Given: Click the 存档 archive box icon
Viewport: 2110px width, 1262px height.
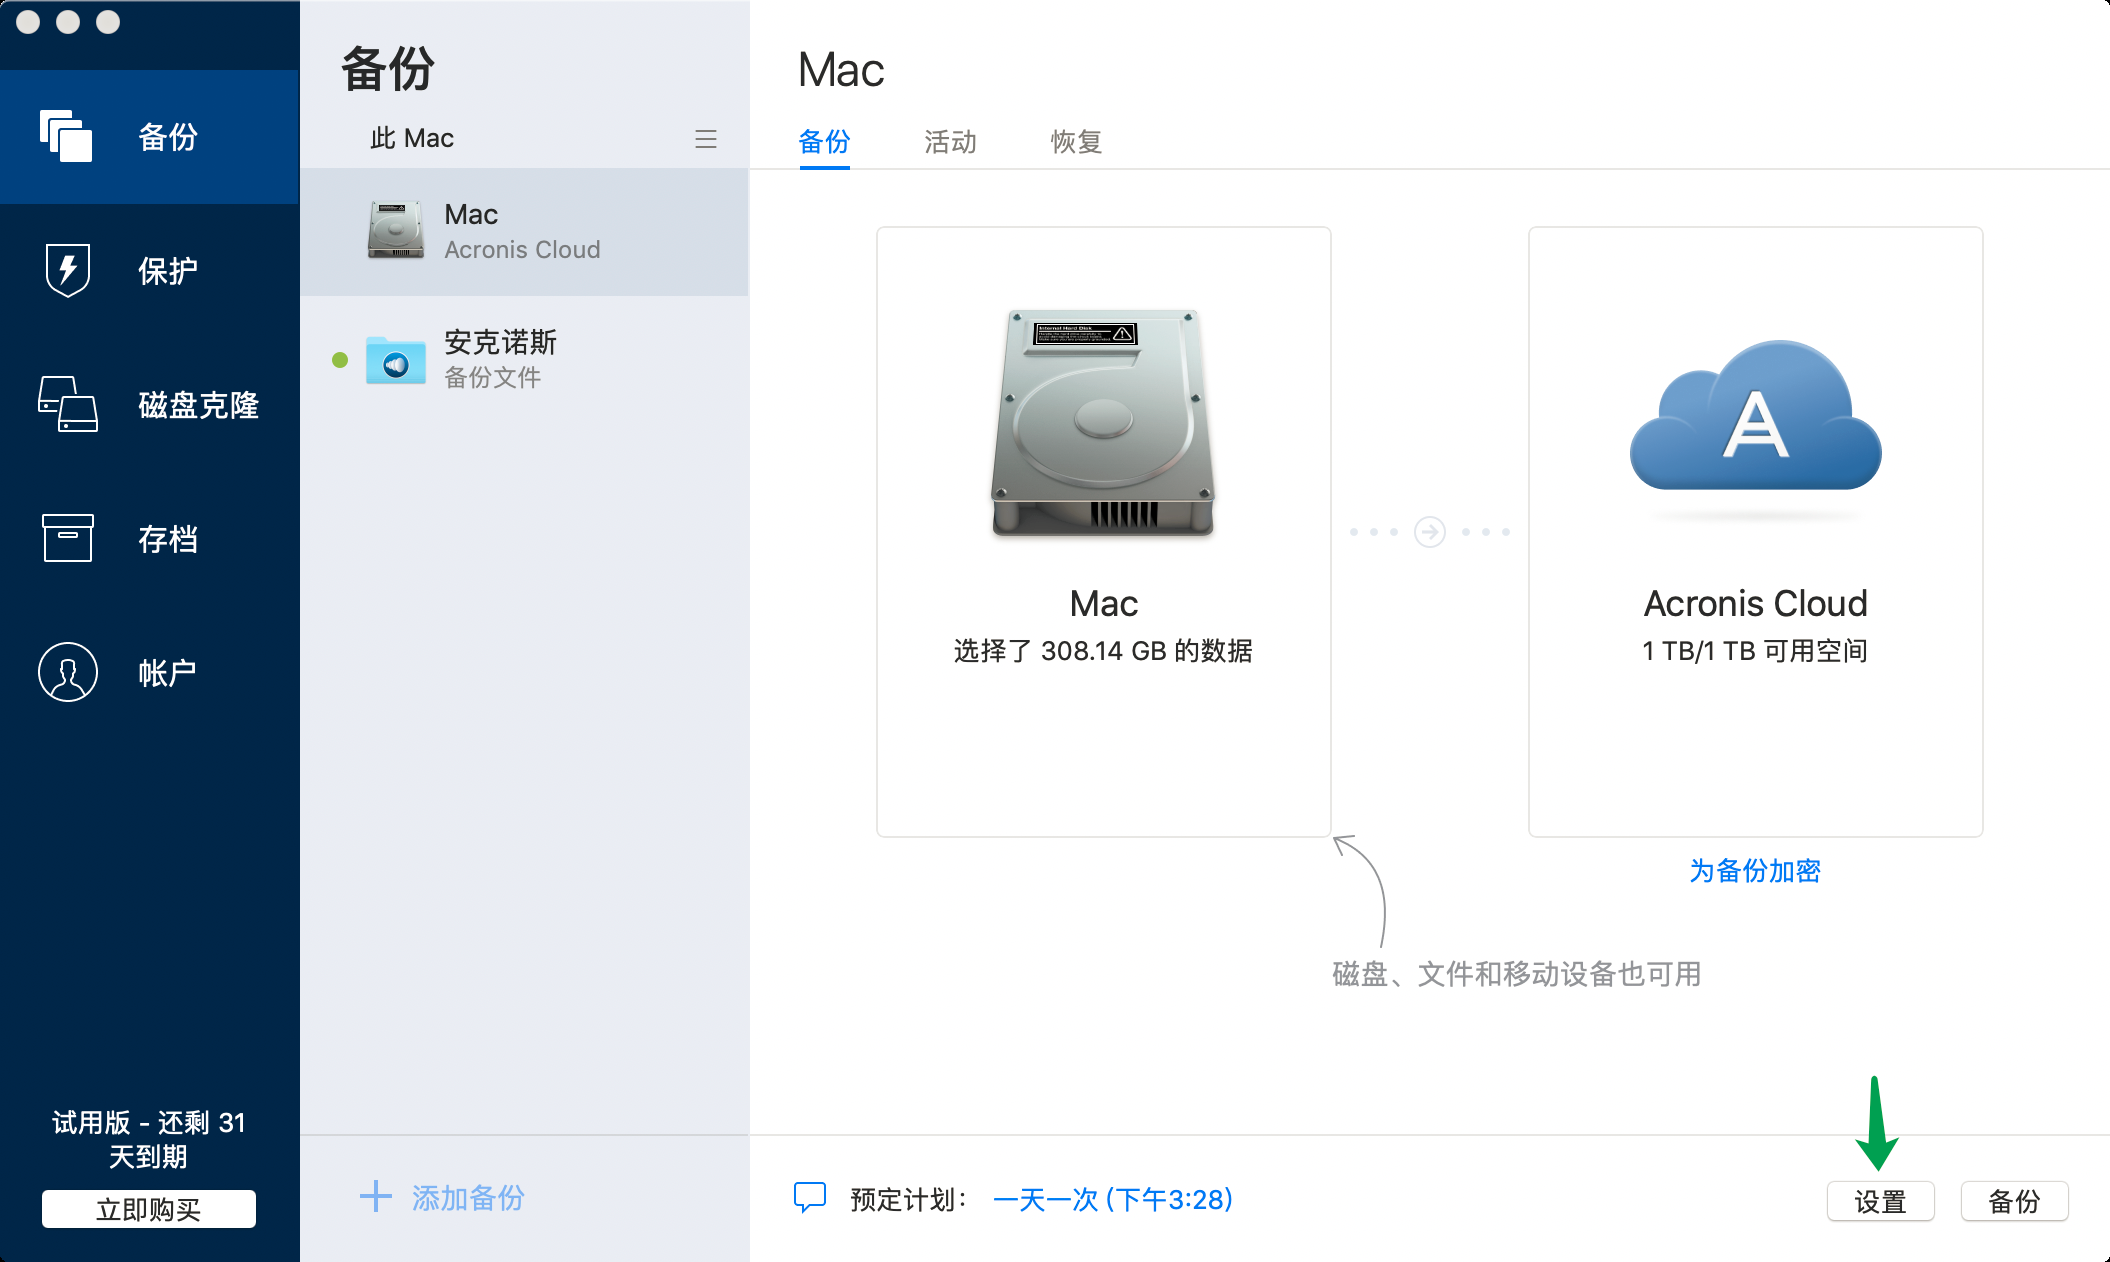Looking at the screenshot, I should 68,538.
